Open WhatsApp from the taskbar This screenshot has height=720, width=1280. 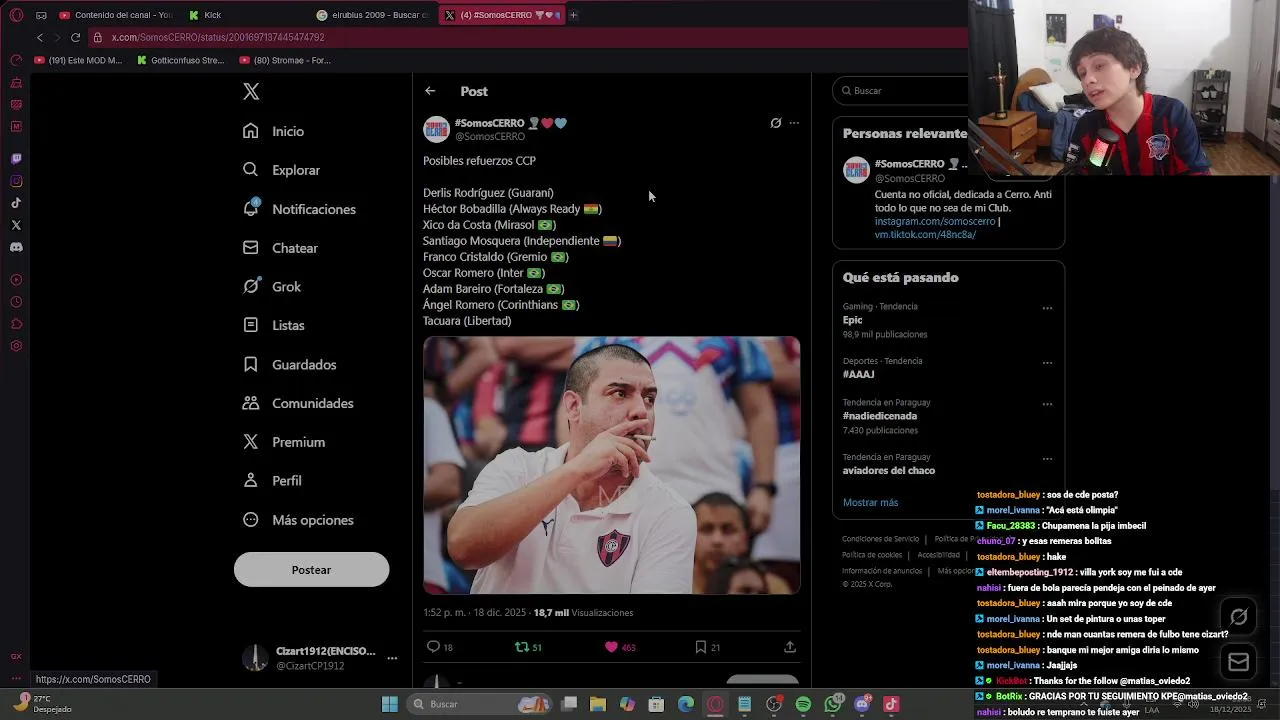point(833,704)
